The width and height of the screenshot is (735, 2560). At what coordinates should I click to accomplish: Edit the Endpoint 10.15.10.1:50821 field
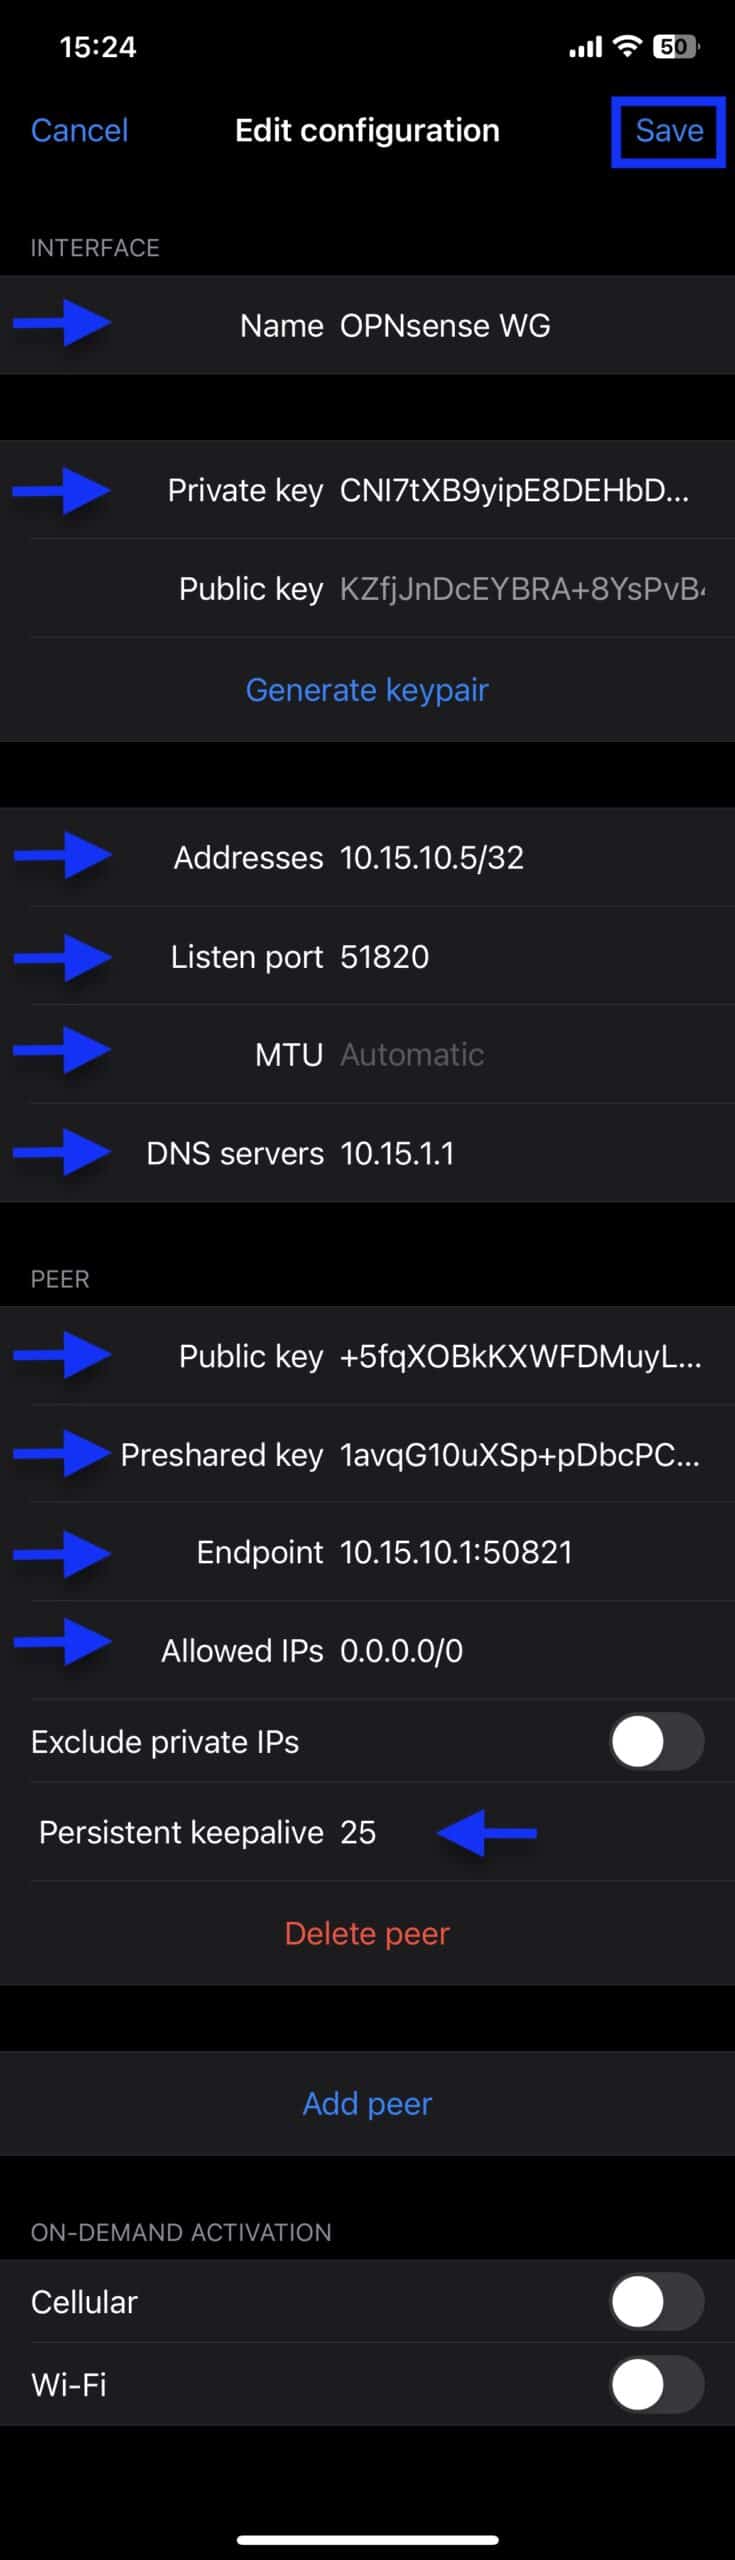[367, 1553]
